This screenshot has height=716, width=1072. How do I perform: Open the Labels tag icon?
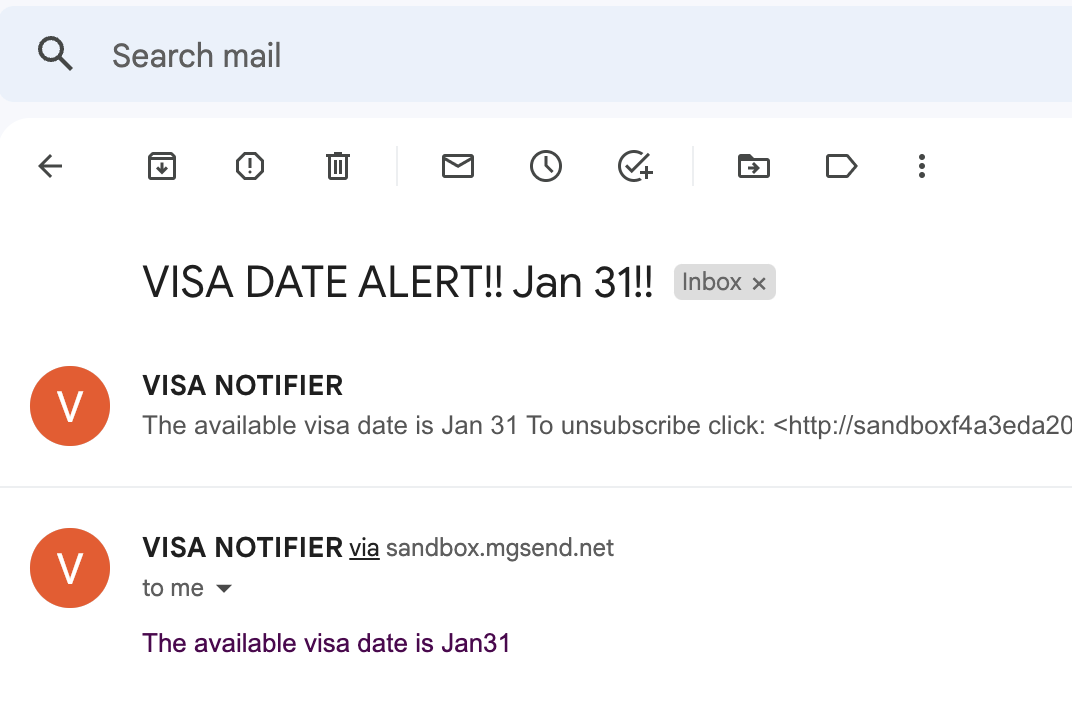point(841,166)
